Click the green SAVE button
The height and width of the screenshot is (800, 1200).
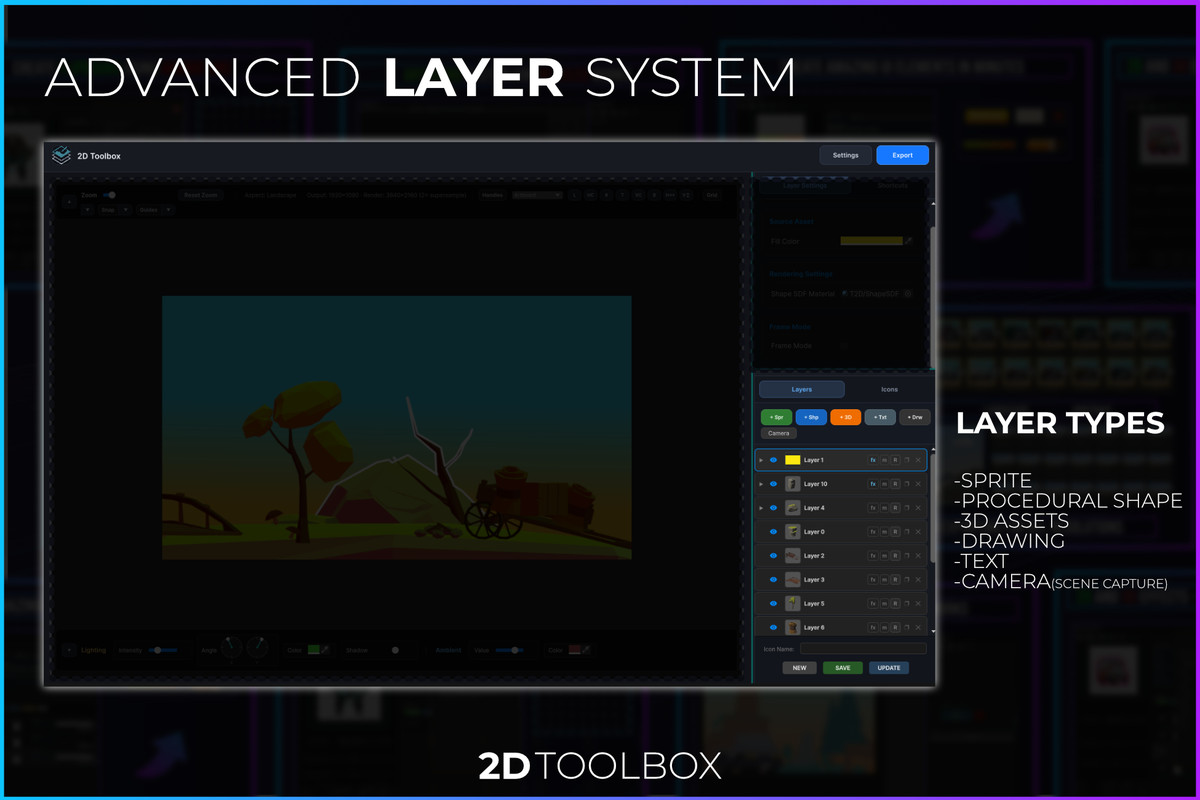click(843, 667)
